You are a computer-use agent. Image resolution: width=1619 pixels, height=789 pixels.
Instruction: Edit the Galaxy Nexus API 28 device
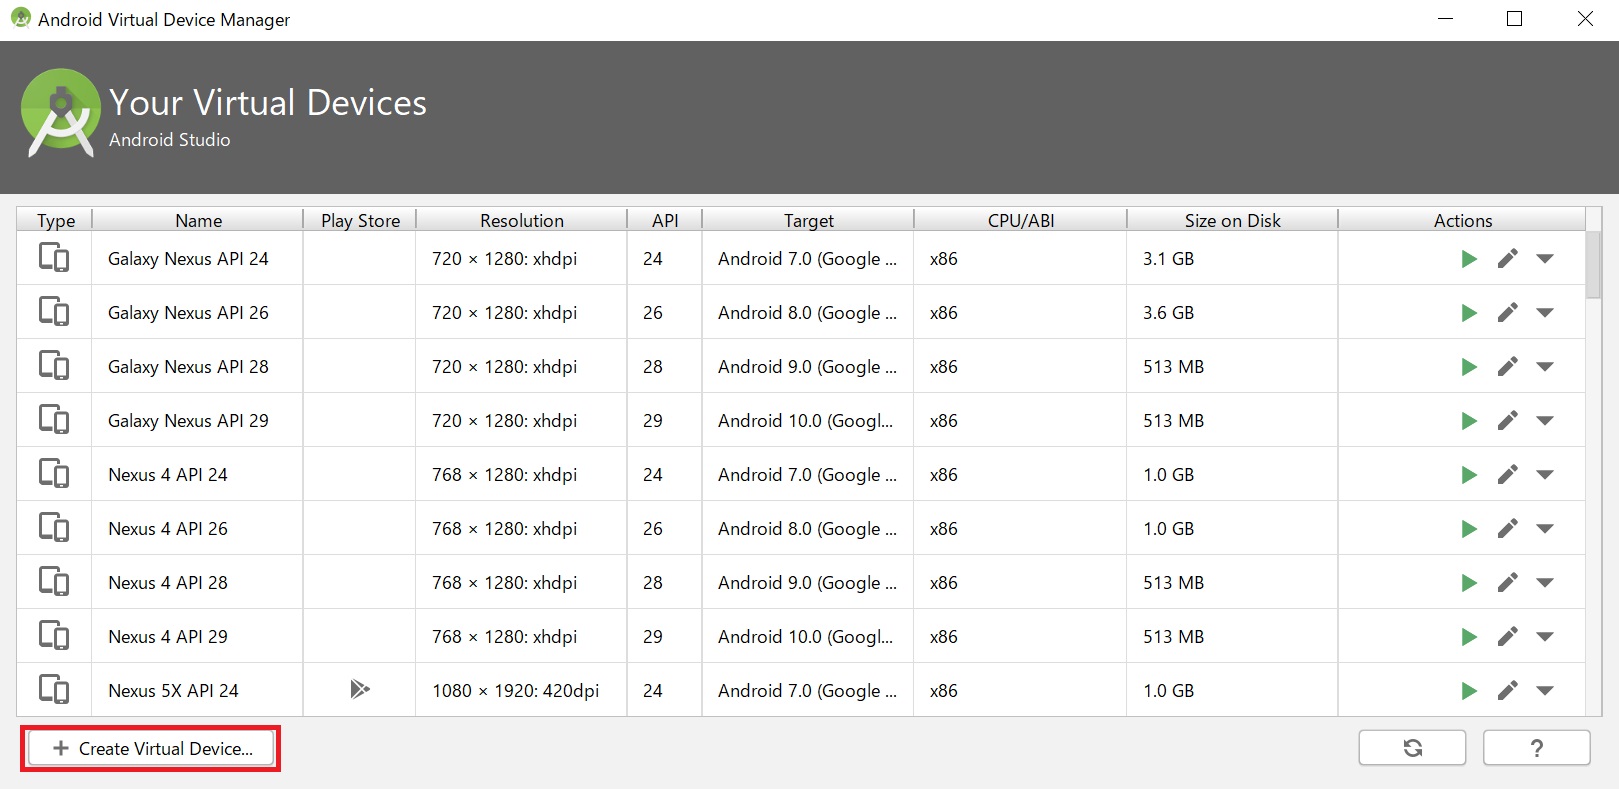1507,367
